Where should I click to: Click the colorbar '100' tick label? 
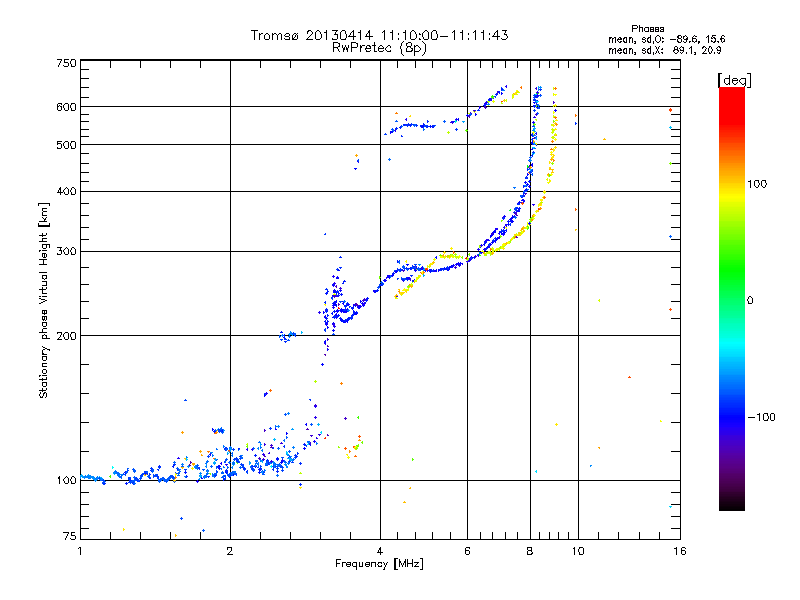coord(757,184)
